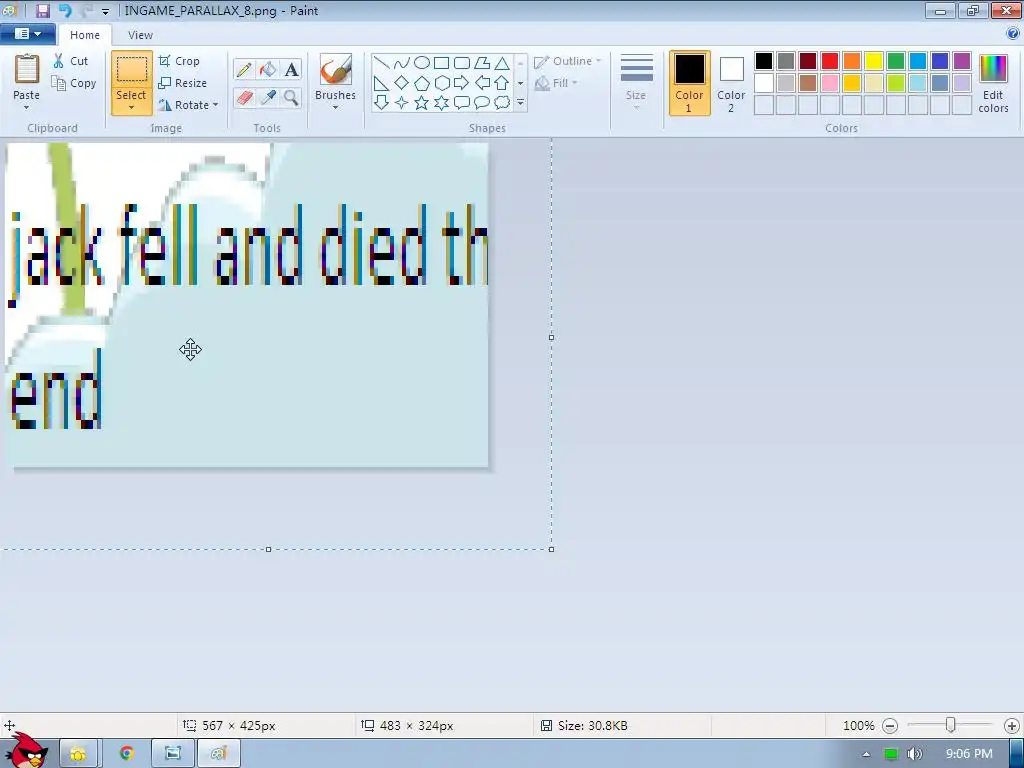The image size is (1024, 768).
Task: Choose the Triangle shape
Action: pos(502,63)
